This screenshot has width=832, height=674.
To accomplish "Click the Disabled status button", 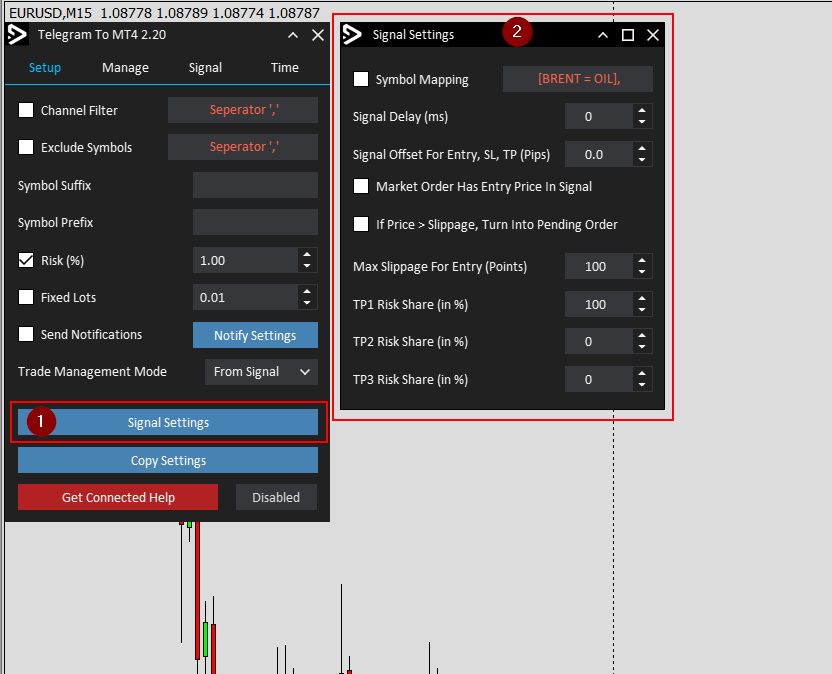I will [x=276, y=497].
